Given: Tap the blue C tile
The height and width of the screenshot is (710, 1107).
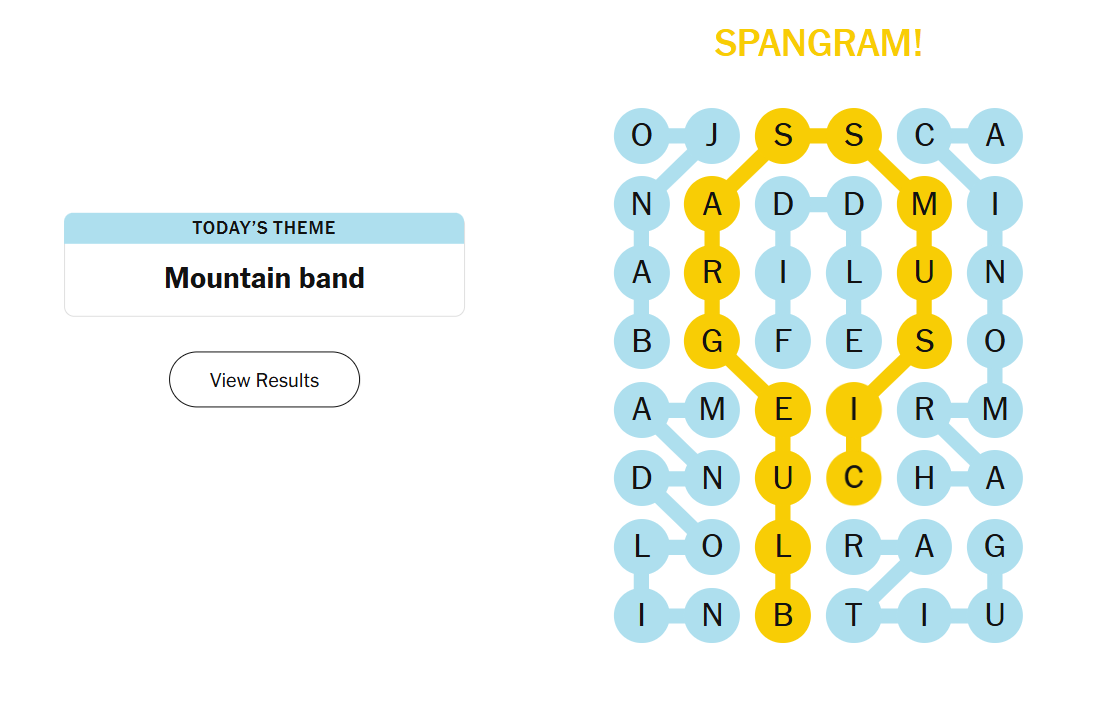Looking at the screenshot, I should [924, 135].
